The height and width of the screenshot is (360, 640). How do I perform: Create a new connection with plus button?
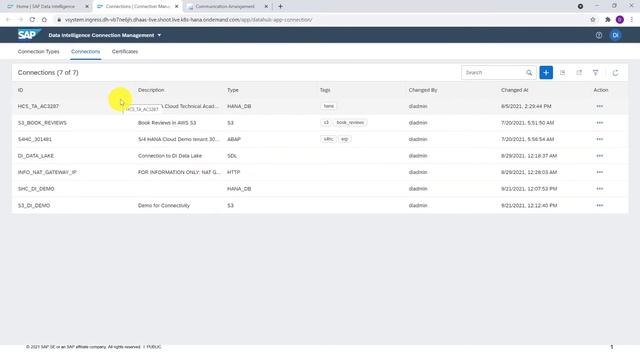click(x=546, y=73)
